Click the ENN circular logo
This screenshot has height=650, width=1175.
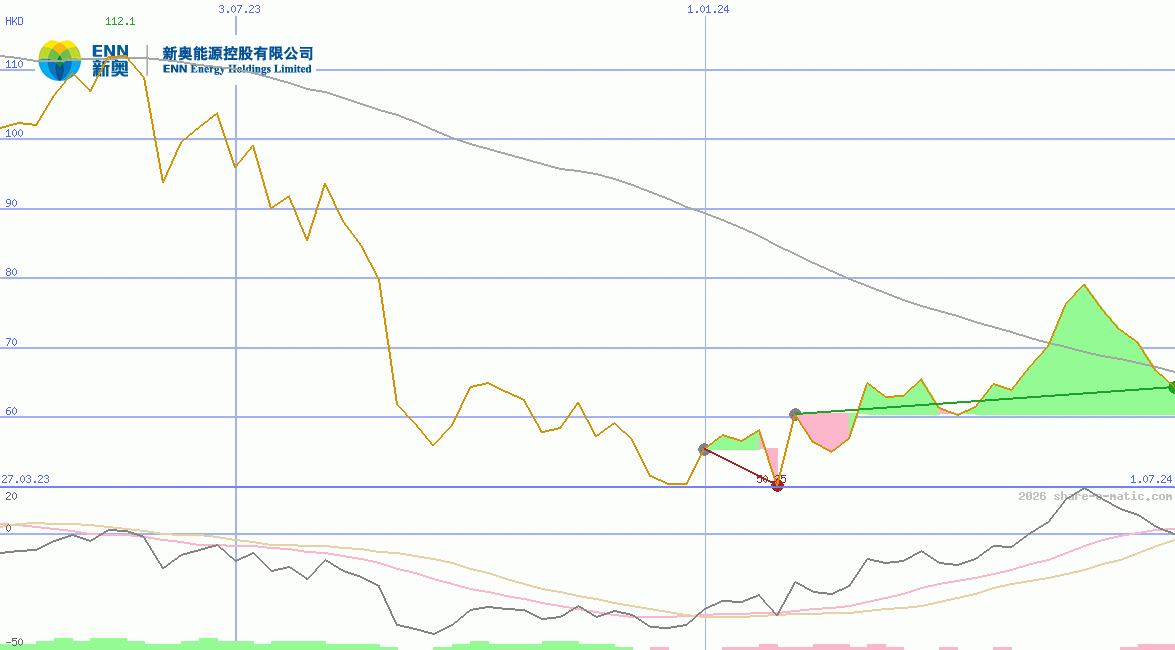pyautogui.click(x=59, y=61)
